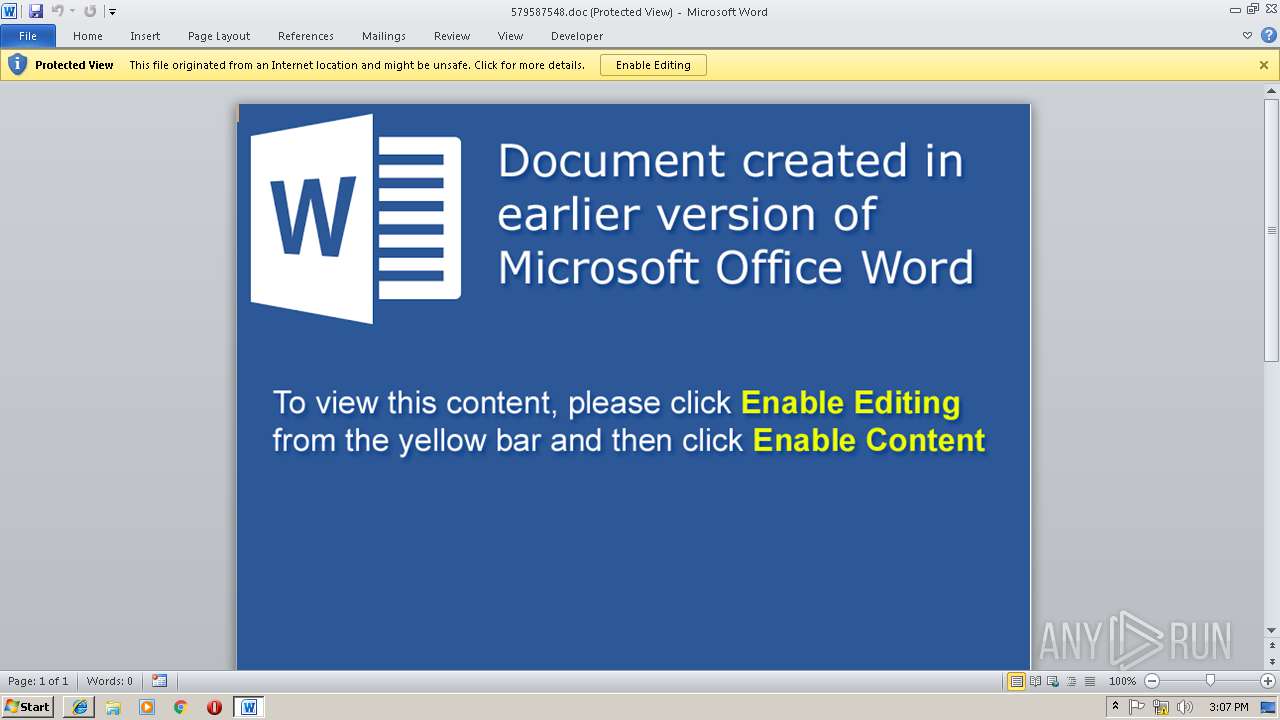The width and height of the screenshot is (1280, 720).
Task: Click the vertical scrollbar thumb
Action: pos(1272,230)
